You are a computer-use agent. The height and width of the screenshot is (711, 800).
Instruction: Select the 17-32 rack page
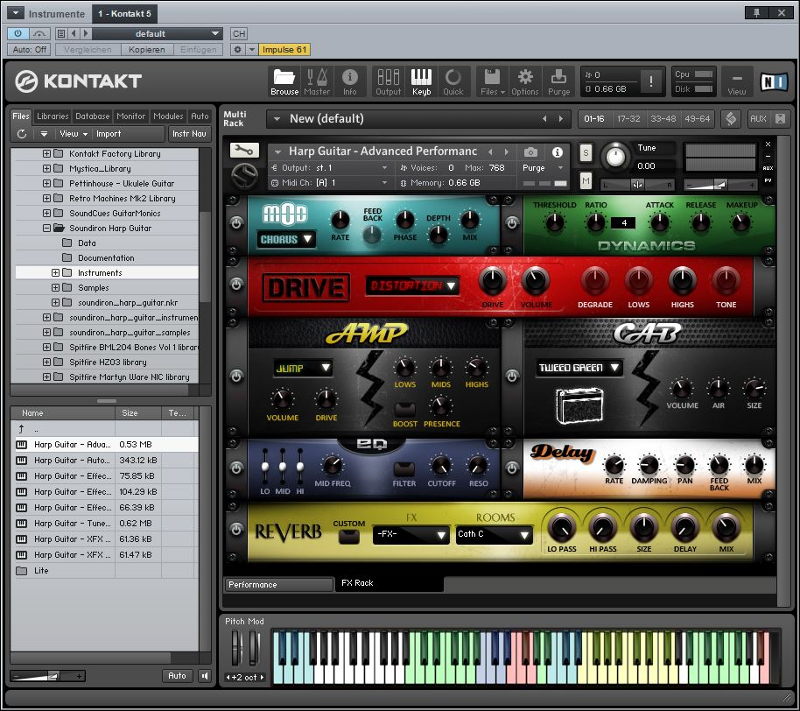point(628,119)
